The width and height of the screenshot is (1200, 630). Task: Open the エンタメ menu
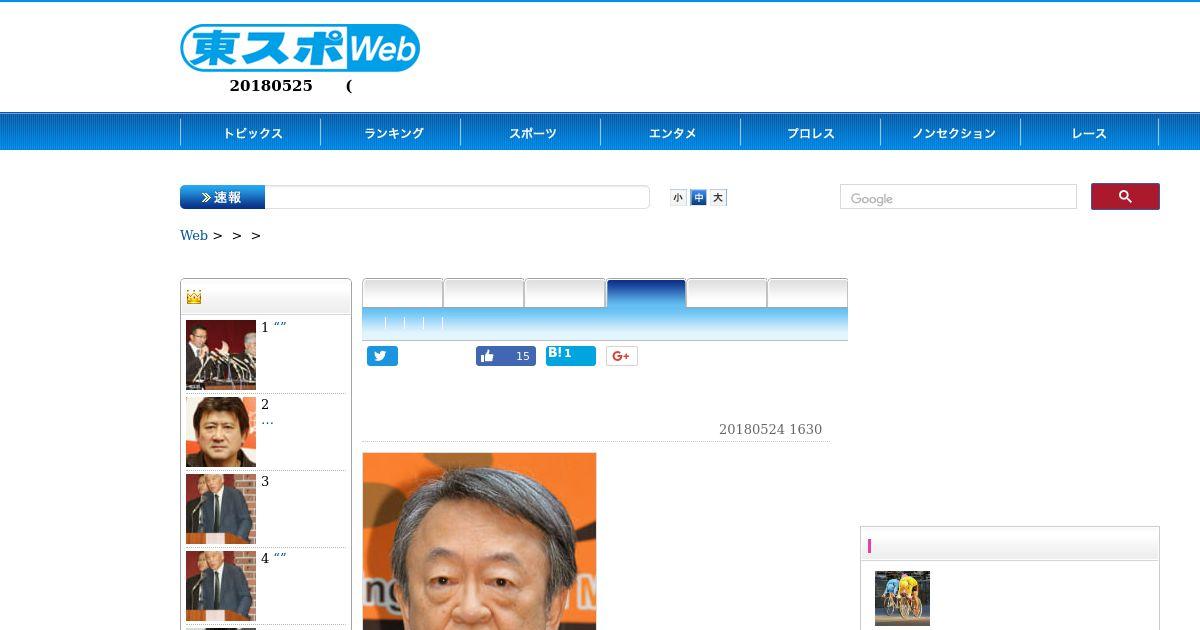point(671,133)
